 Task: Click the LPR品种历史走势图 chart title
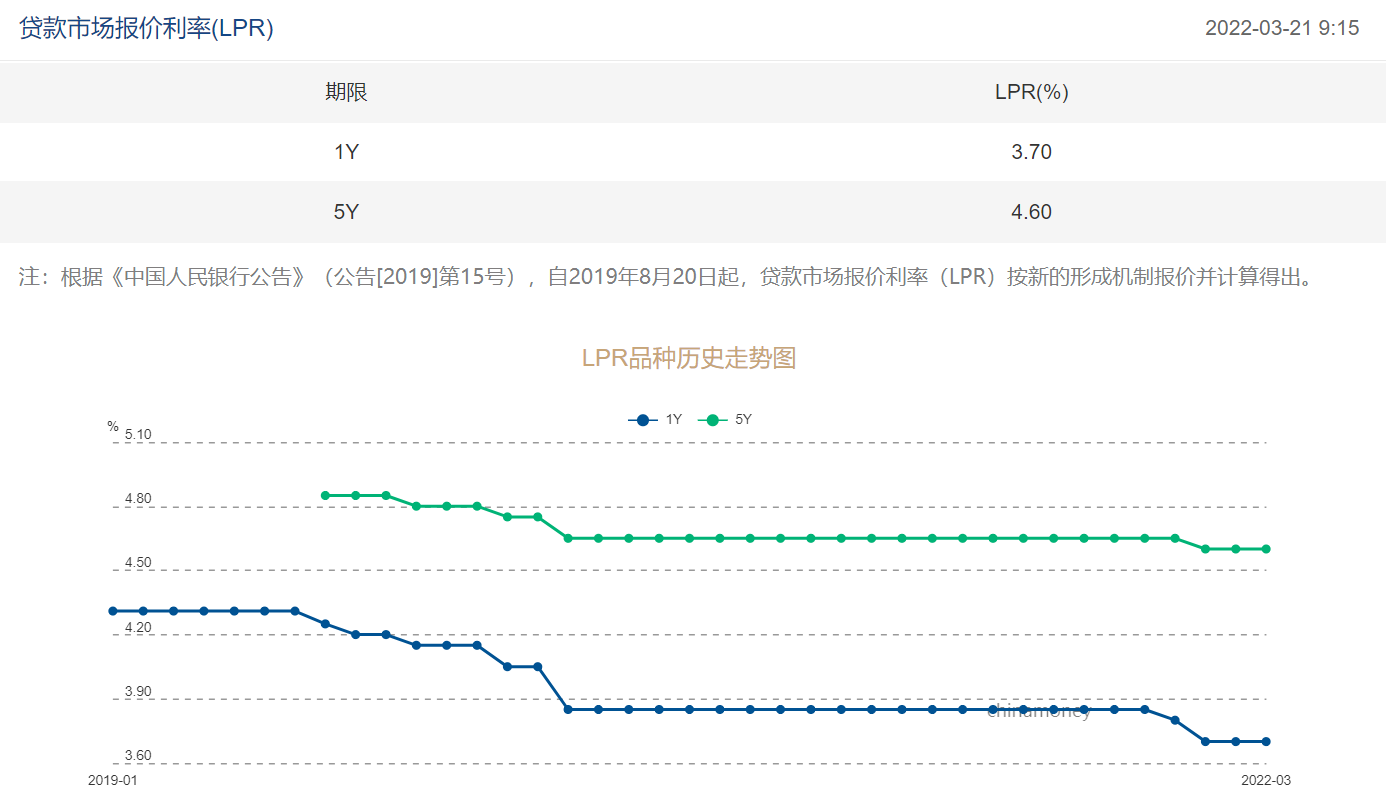coord(689,358)
